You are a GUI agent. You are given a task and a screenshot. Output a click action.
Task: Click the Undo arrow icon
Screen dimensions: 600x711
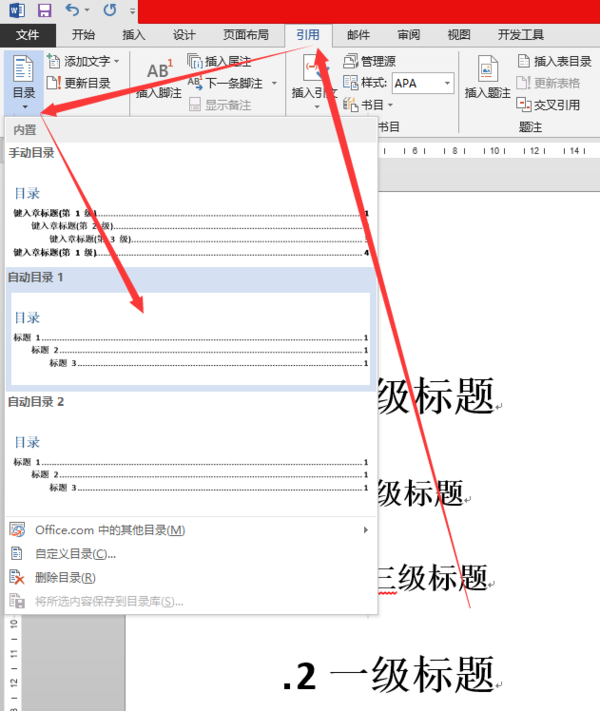[x=73, y=10]
